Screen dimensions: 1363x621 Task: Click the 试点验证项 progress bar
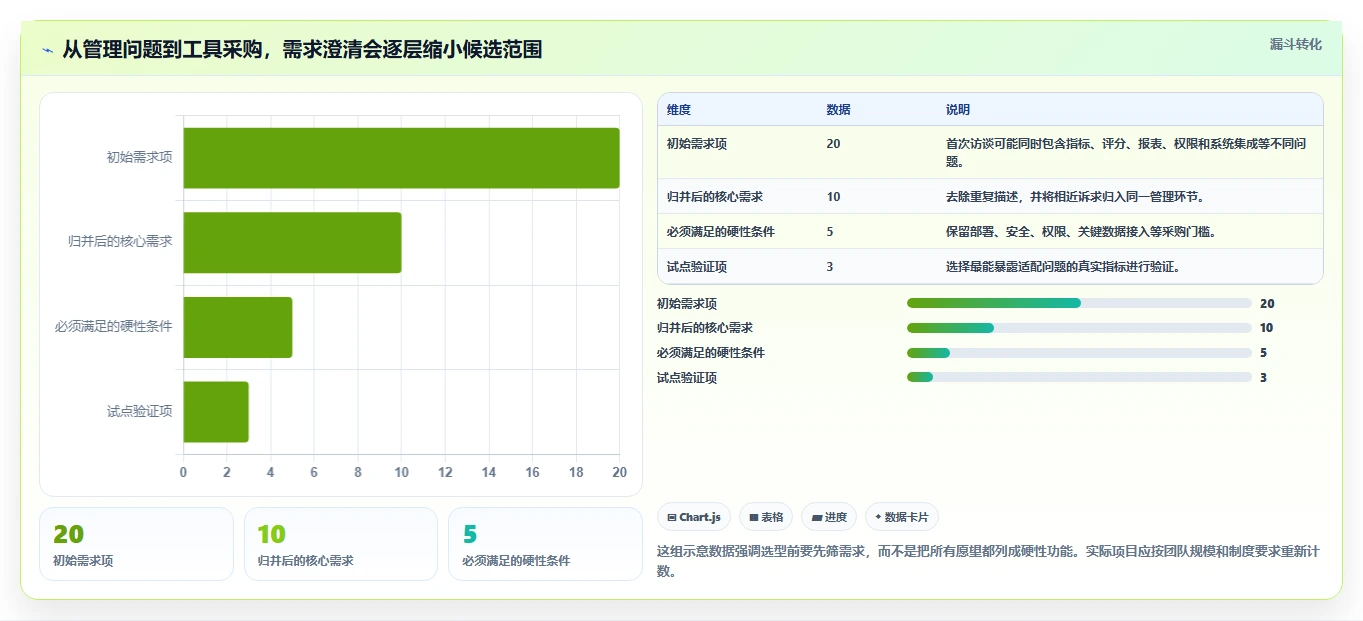coord(1079,377)
